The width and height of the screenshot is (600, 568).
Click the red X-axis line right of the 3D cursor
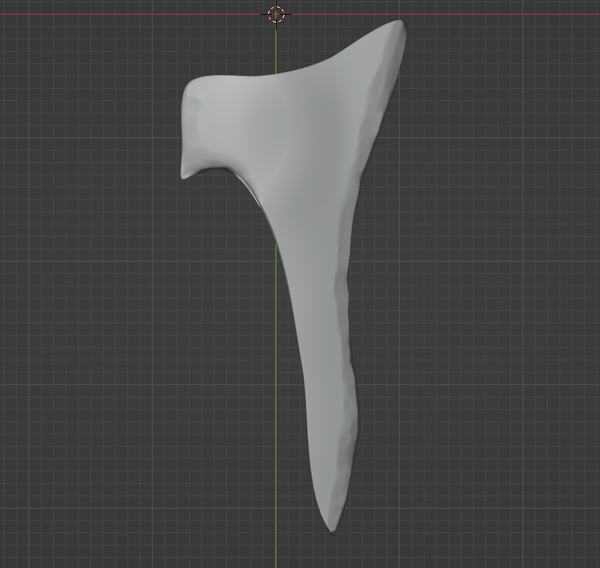click(480, 15)
